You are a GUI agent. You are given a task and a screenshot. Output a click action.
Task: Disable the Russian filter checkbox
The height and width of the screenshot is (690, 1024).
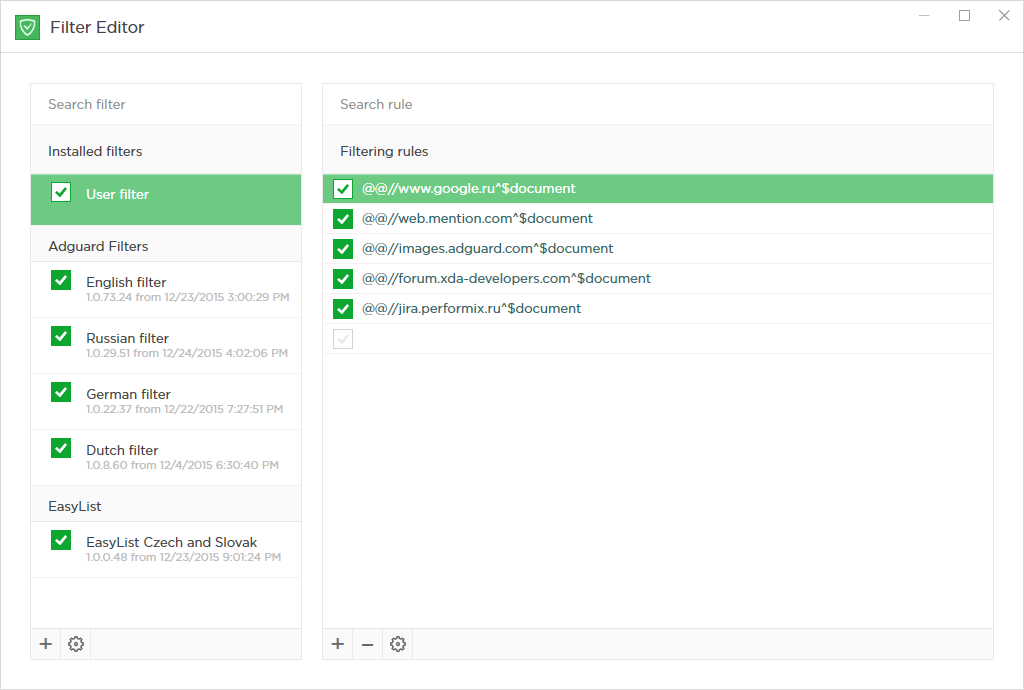click(61, 336)
